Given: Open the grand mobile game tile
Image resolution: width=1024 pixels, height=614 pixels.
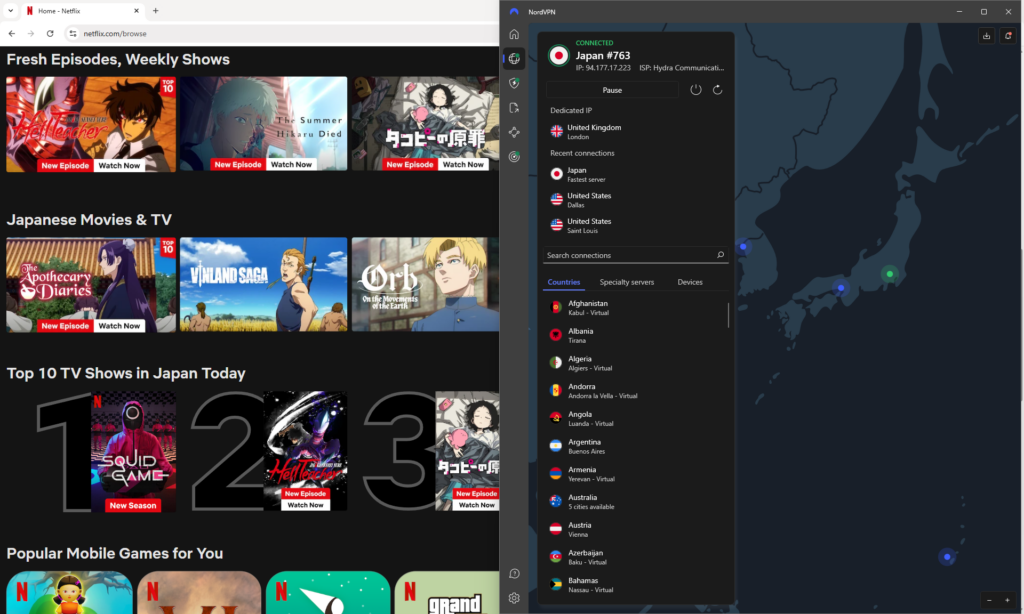Looking at the screenshot, I should pos(447,592).
